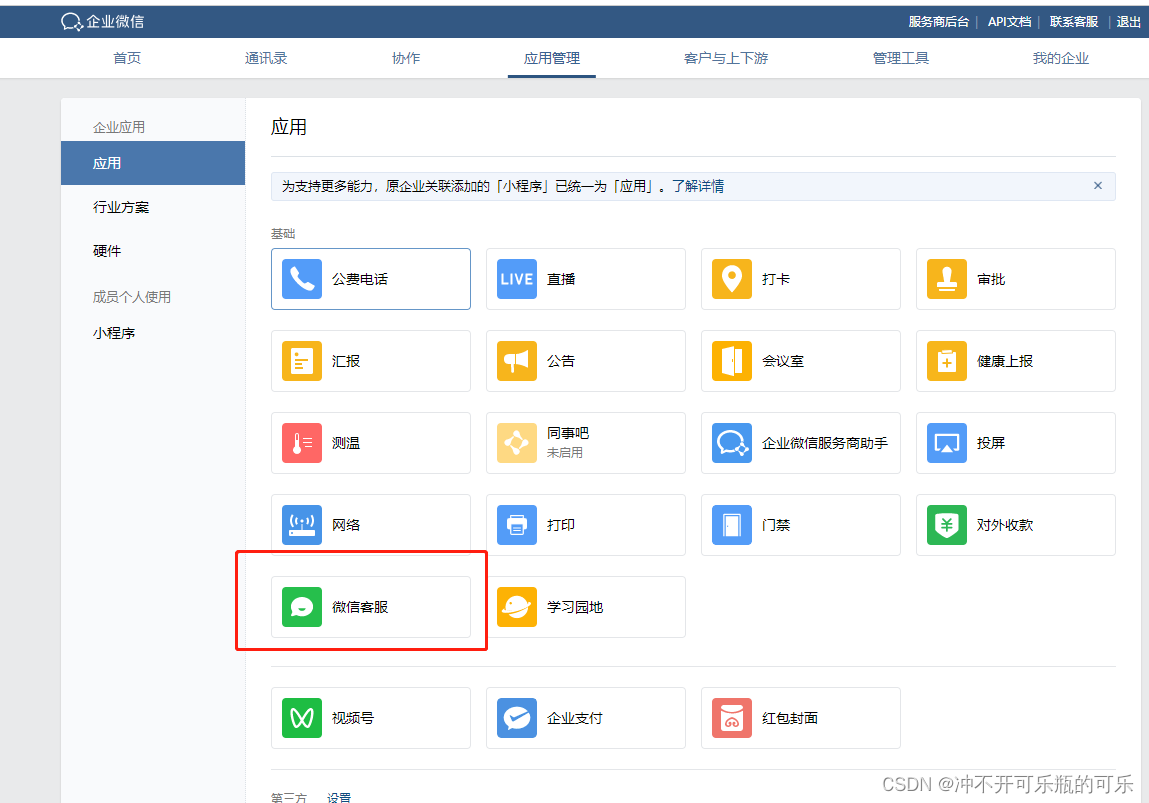
Task: Select the 审批 stamp icon
Action: click(947, 279)
